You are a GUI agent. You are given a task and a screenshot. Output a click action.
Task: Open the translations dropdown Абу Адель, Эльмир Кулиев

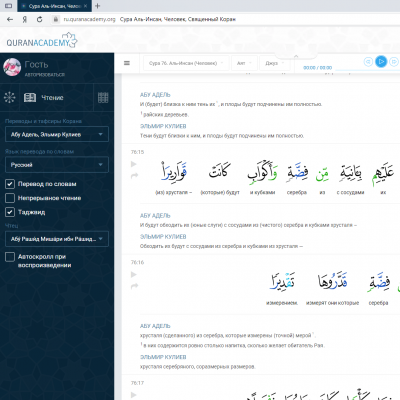(57, 134)
